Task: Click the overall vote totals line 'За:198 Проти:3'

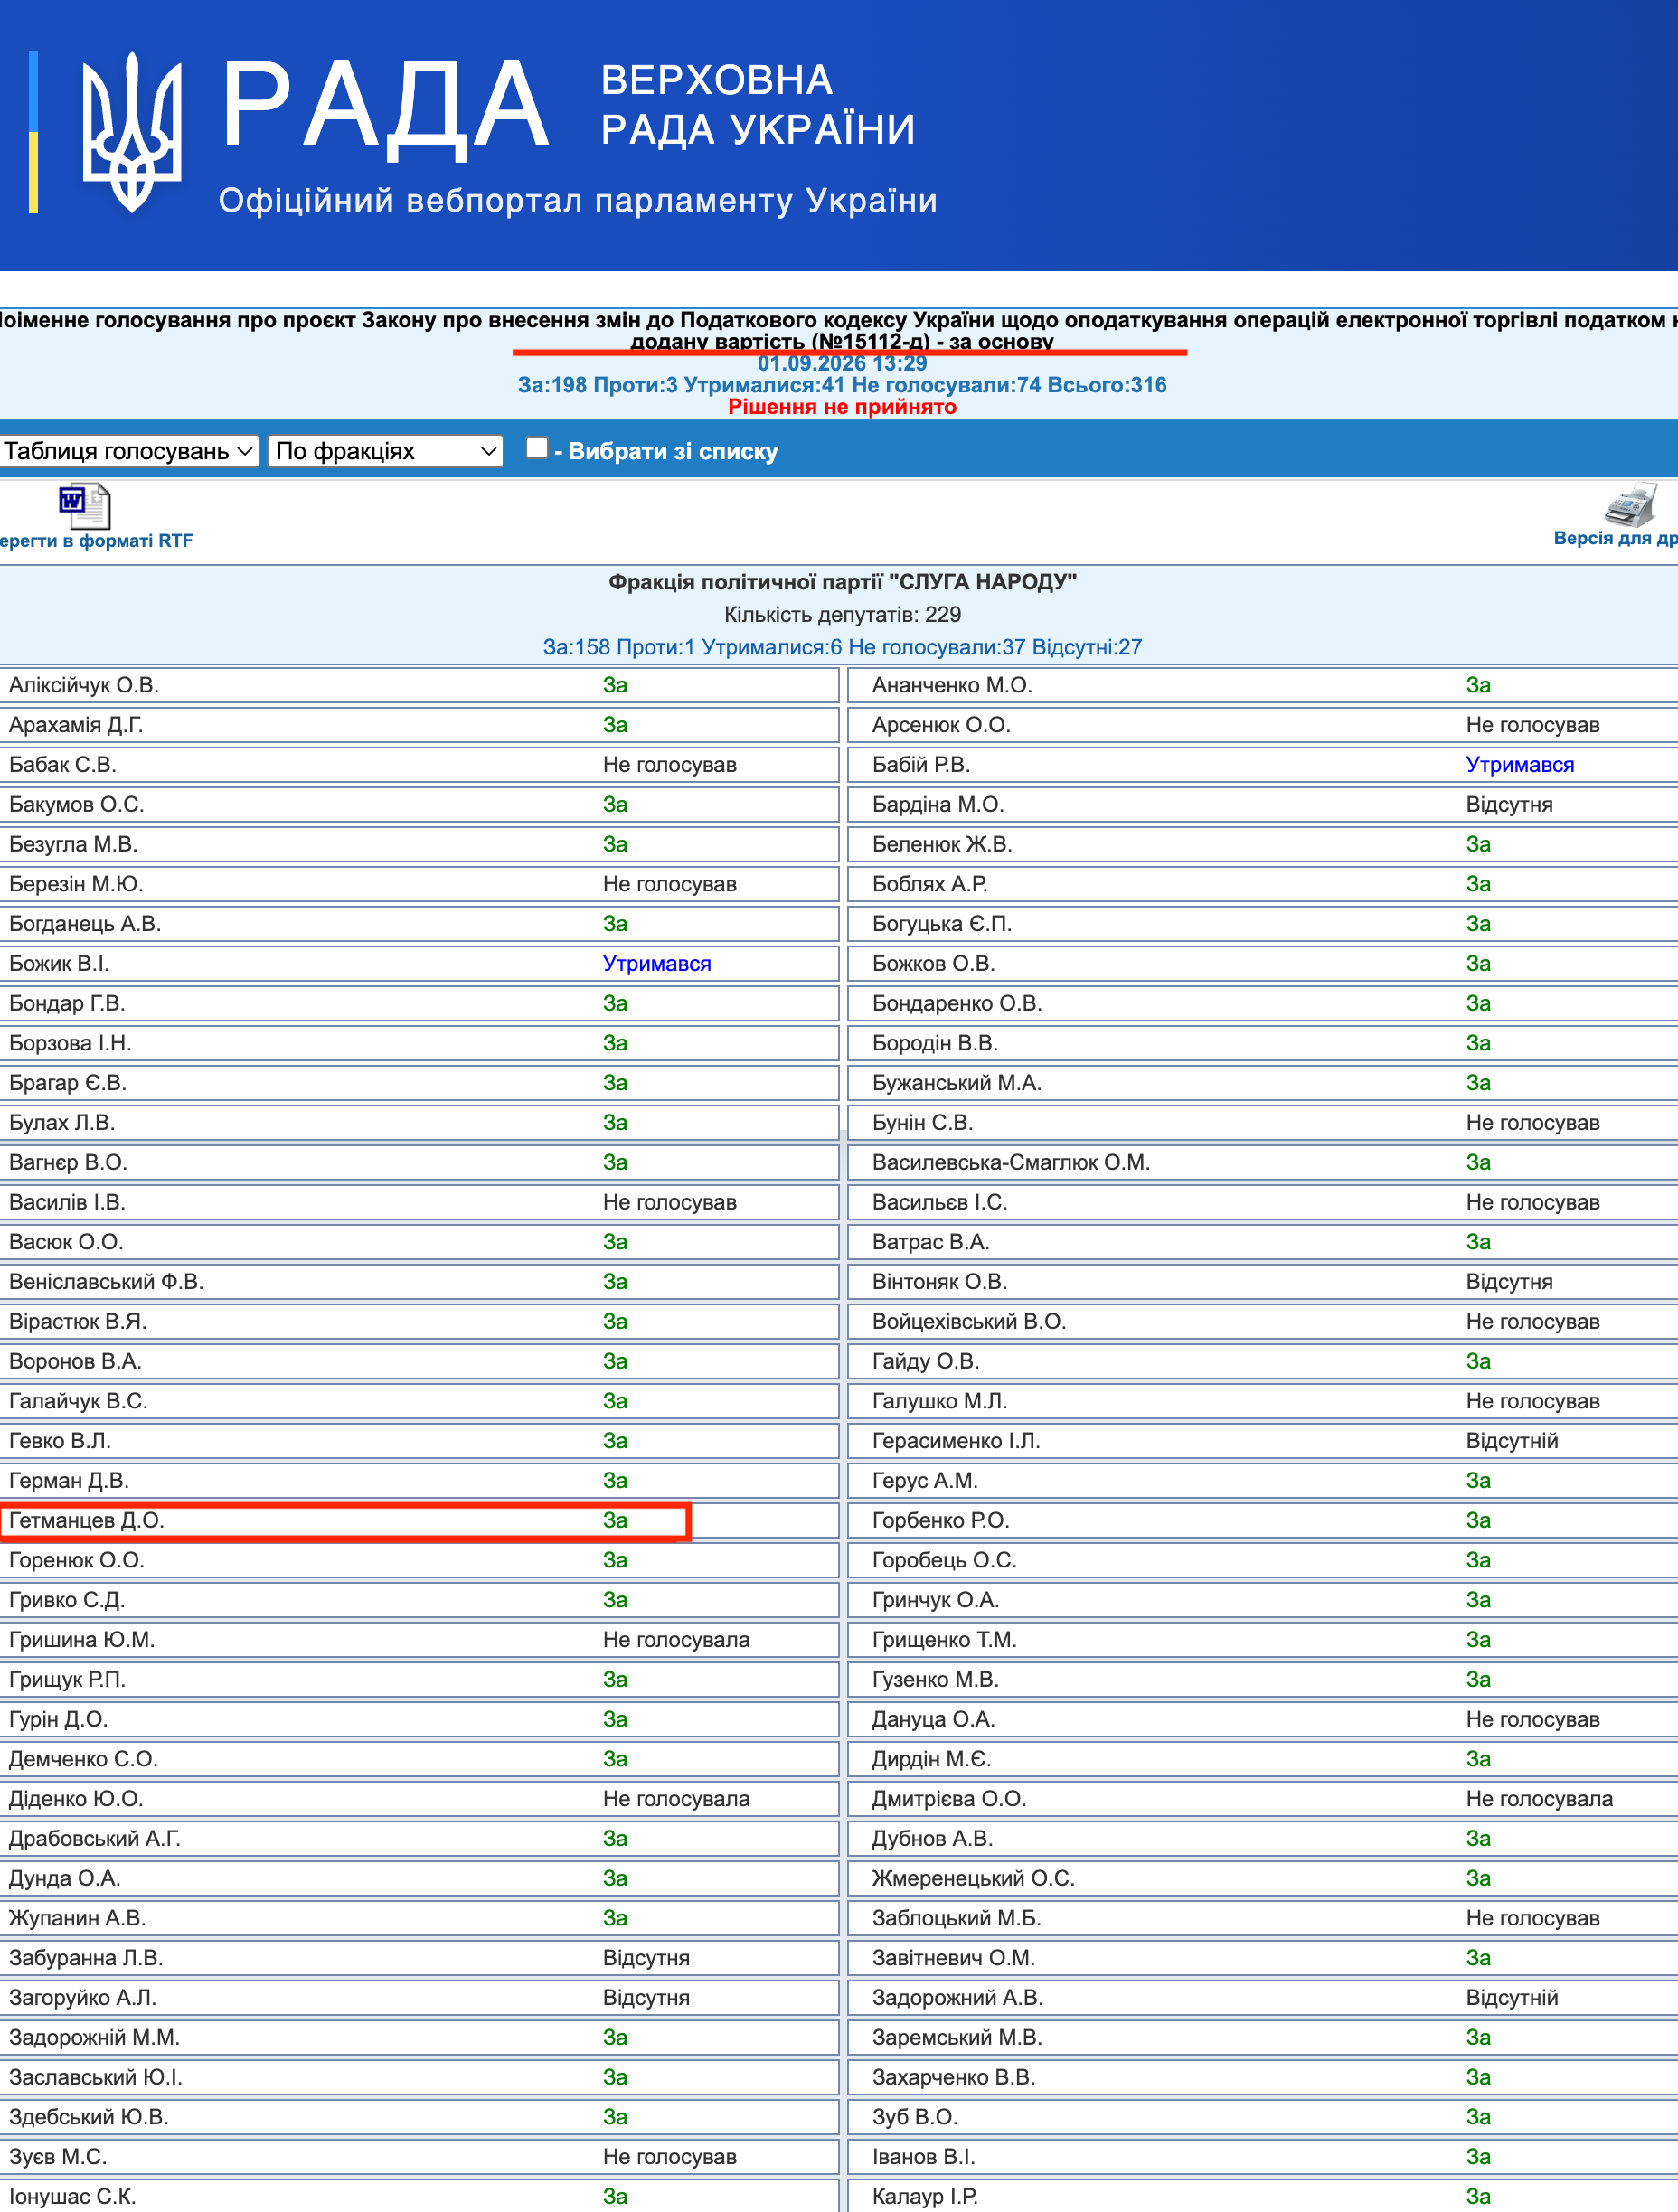Action: point(842,385)
